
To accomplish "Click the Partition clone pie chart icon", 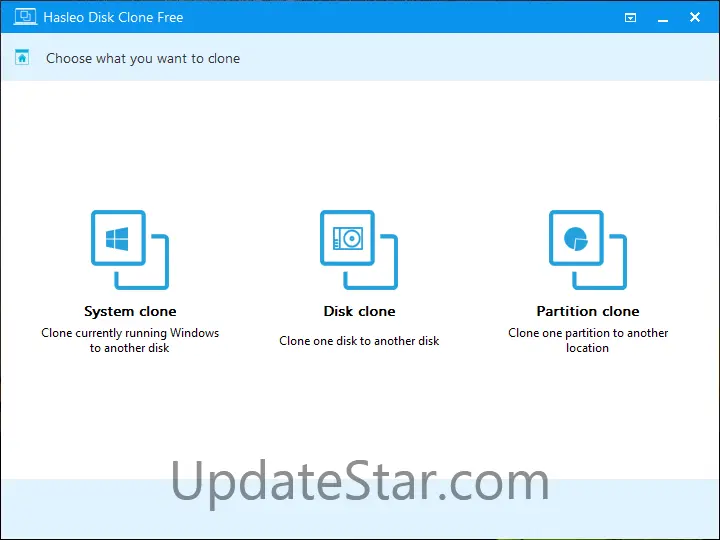I will [588, 250].
